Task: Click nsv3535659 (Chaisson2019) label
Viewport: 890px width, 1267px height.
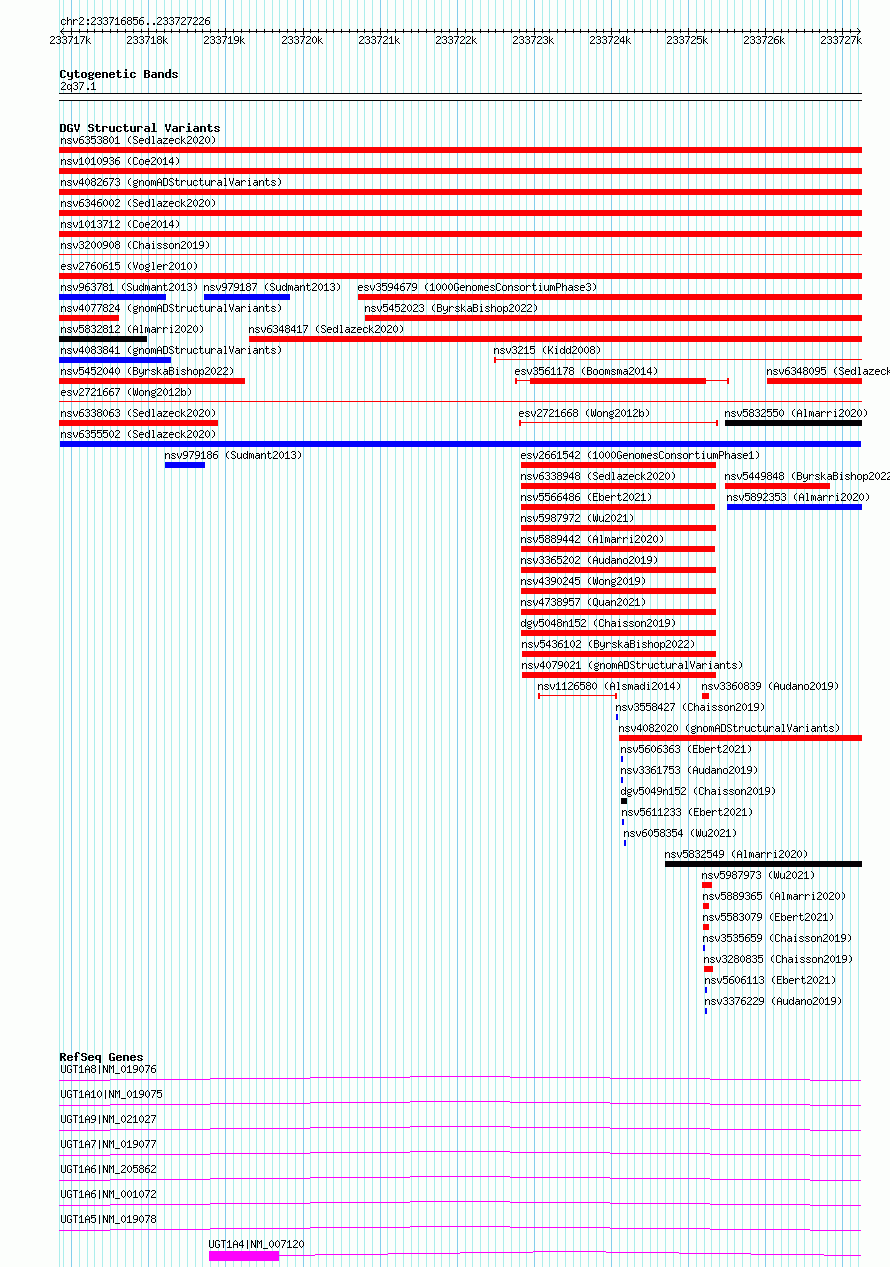Action: (778, 938)
